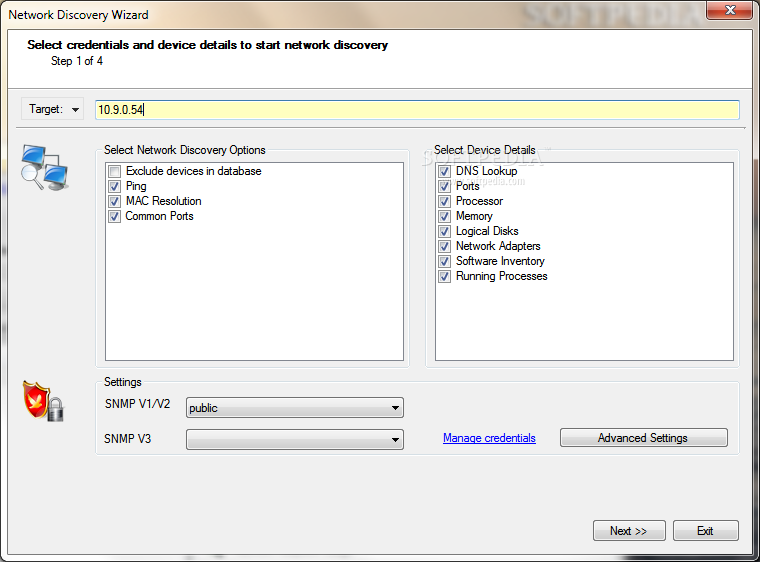Click the 'Step 1 of 4' text
Viewport: 760px width, 562px height.
point(77,61)
